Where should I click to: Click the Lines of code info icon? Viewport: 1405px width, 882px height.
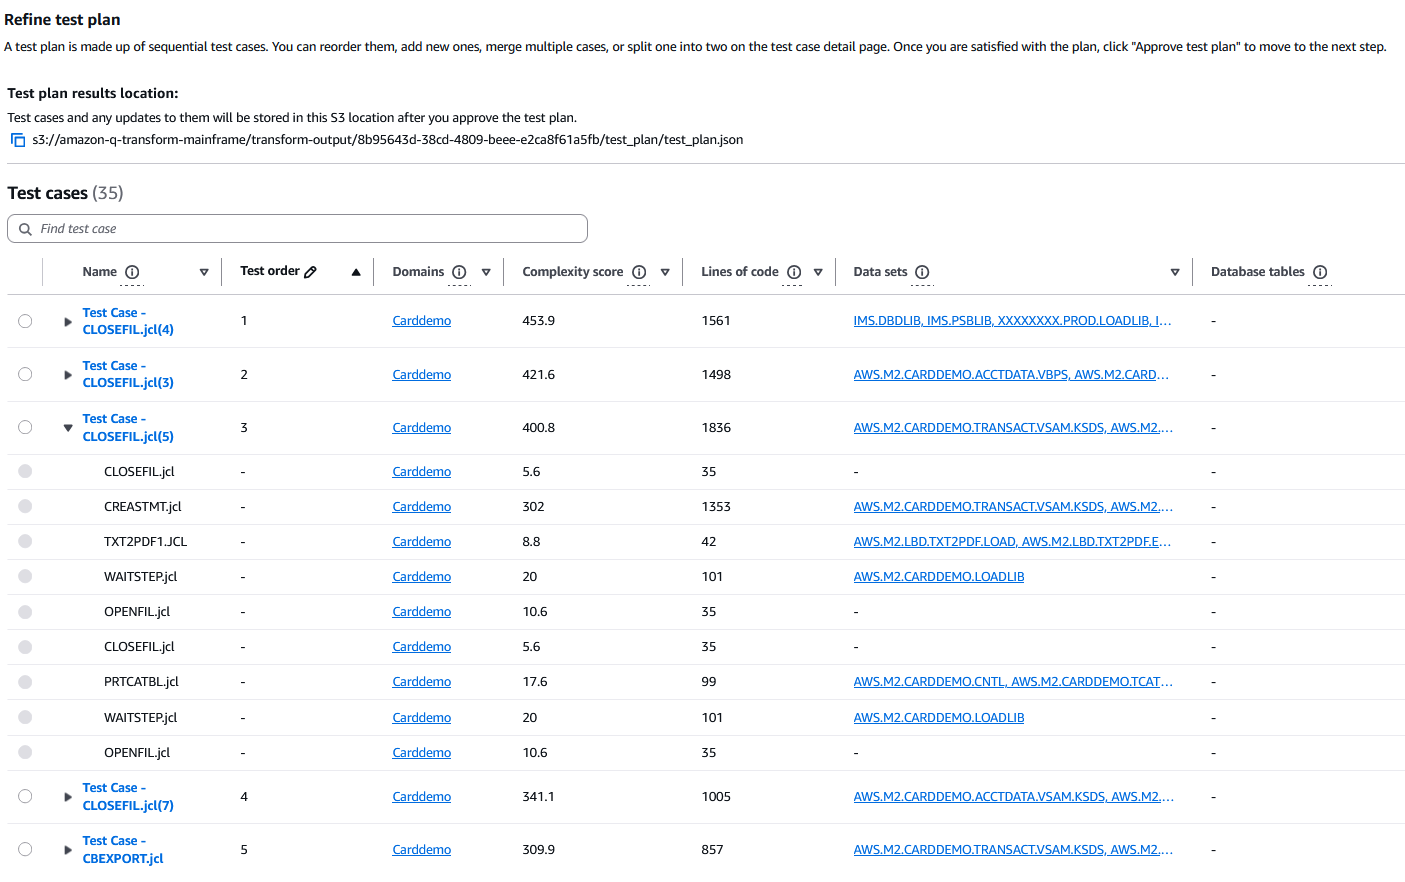[x=794, y=272]
